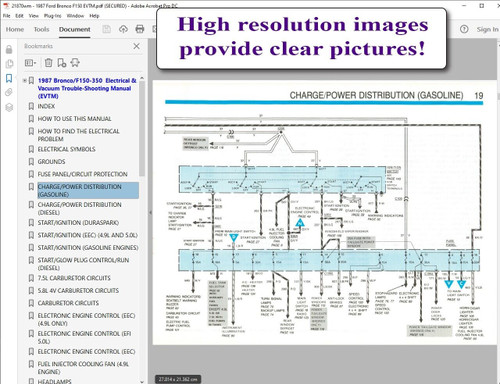Click the bookmarks panel scrollbar thumb
The width and height of the screenshot is (500, 384).
point(142,128)
